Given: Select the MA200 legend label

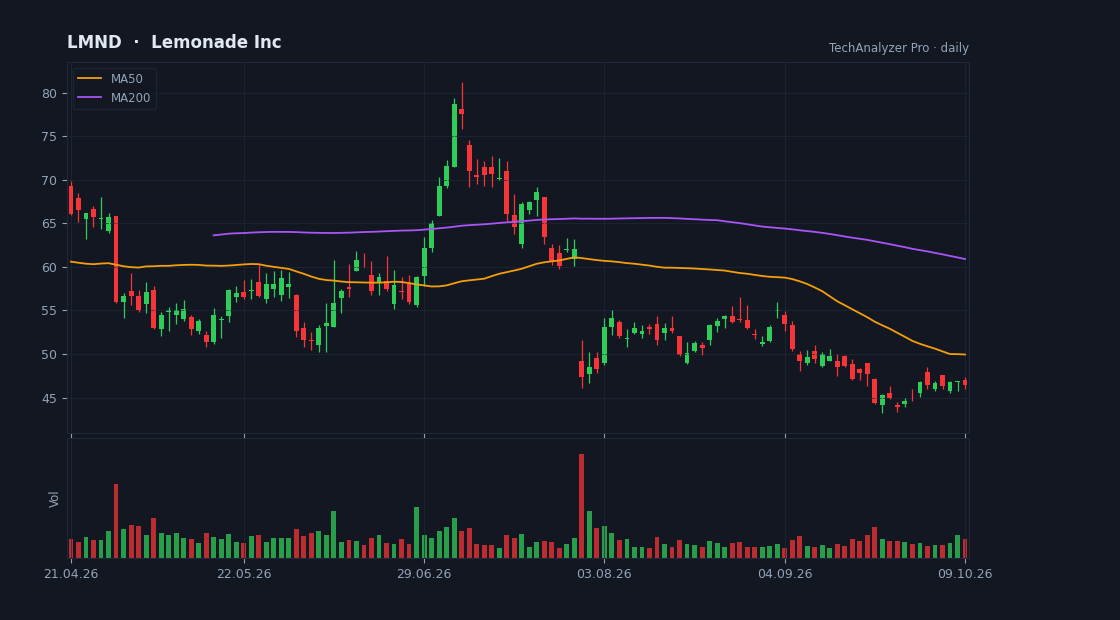Looking at the screenshot, I should tap(130, 98).
